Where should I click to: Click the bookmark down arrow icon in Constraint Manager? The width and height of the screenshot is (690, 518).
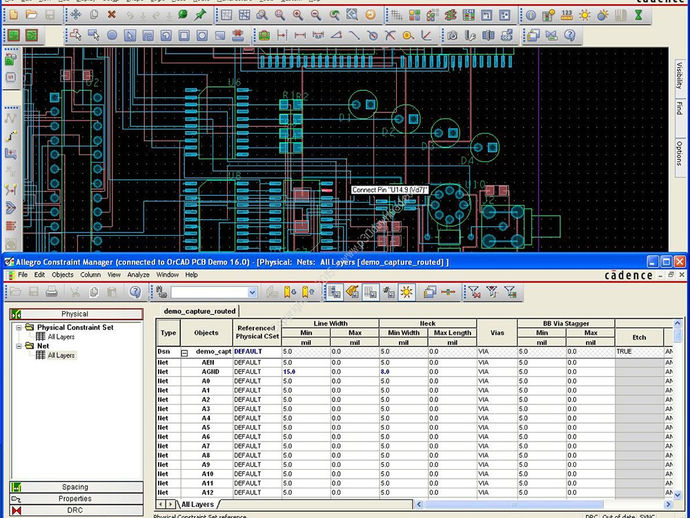tap(290, 292)
